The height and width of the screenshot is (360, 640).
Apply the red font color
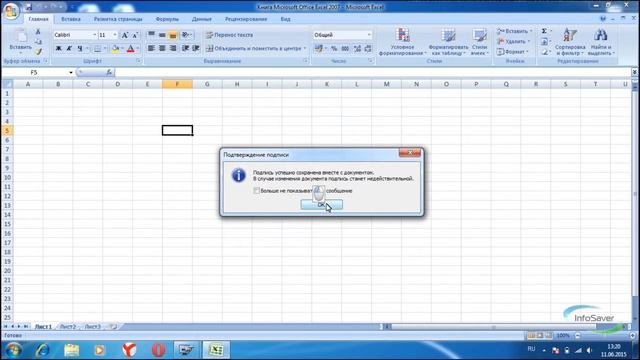click(x=131, y=49)
